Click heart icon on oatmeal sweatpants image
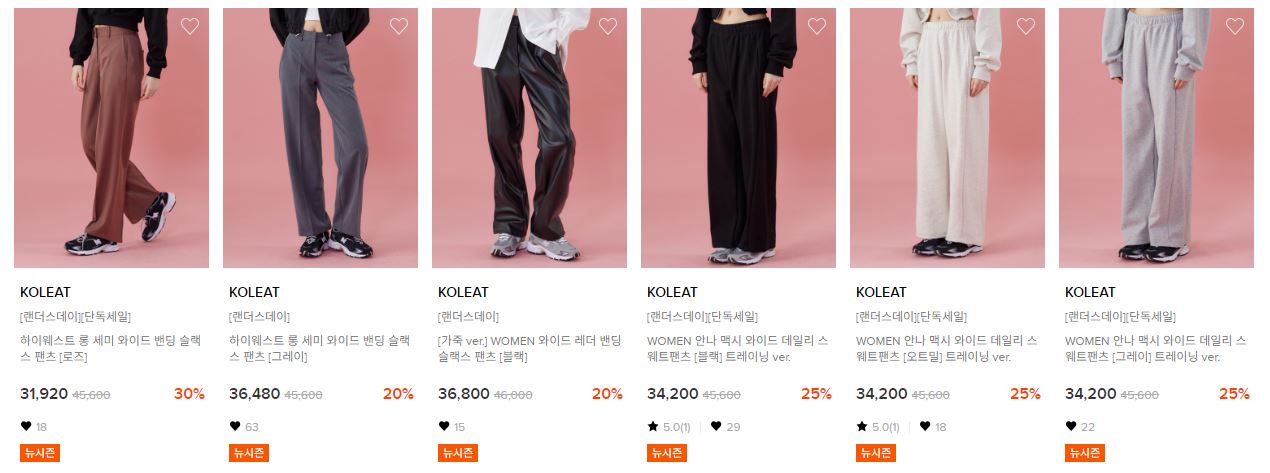This screenshot has height=473, width=1270. pos(1026,26)
